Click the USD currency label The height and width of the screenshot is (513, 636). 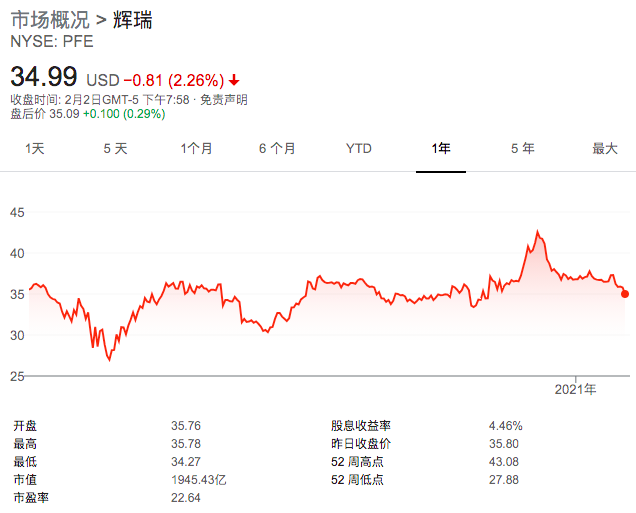(x=103, y=80)
